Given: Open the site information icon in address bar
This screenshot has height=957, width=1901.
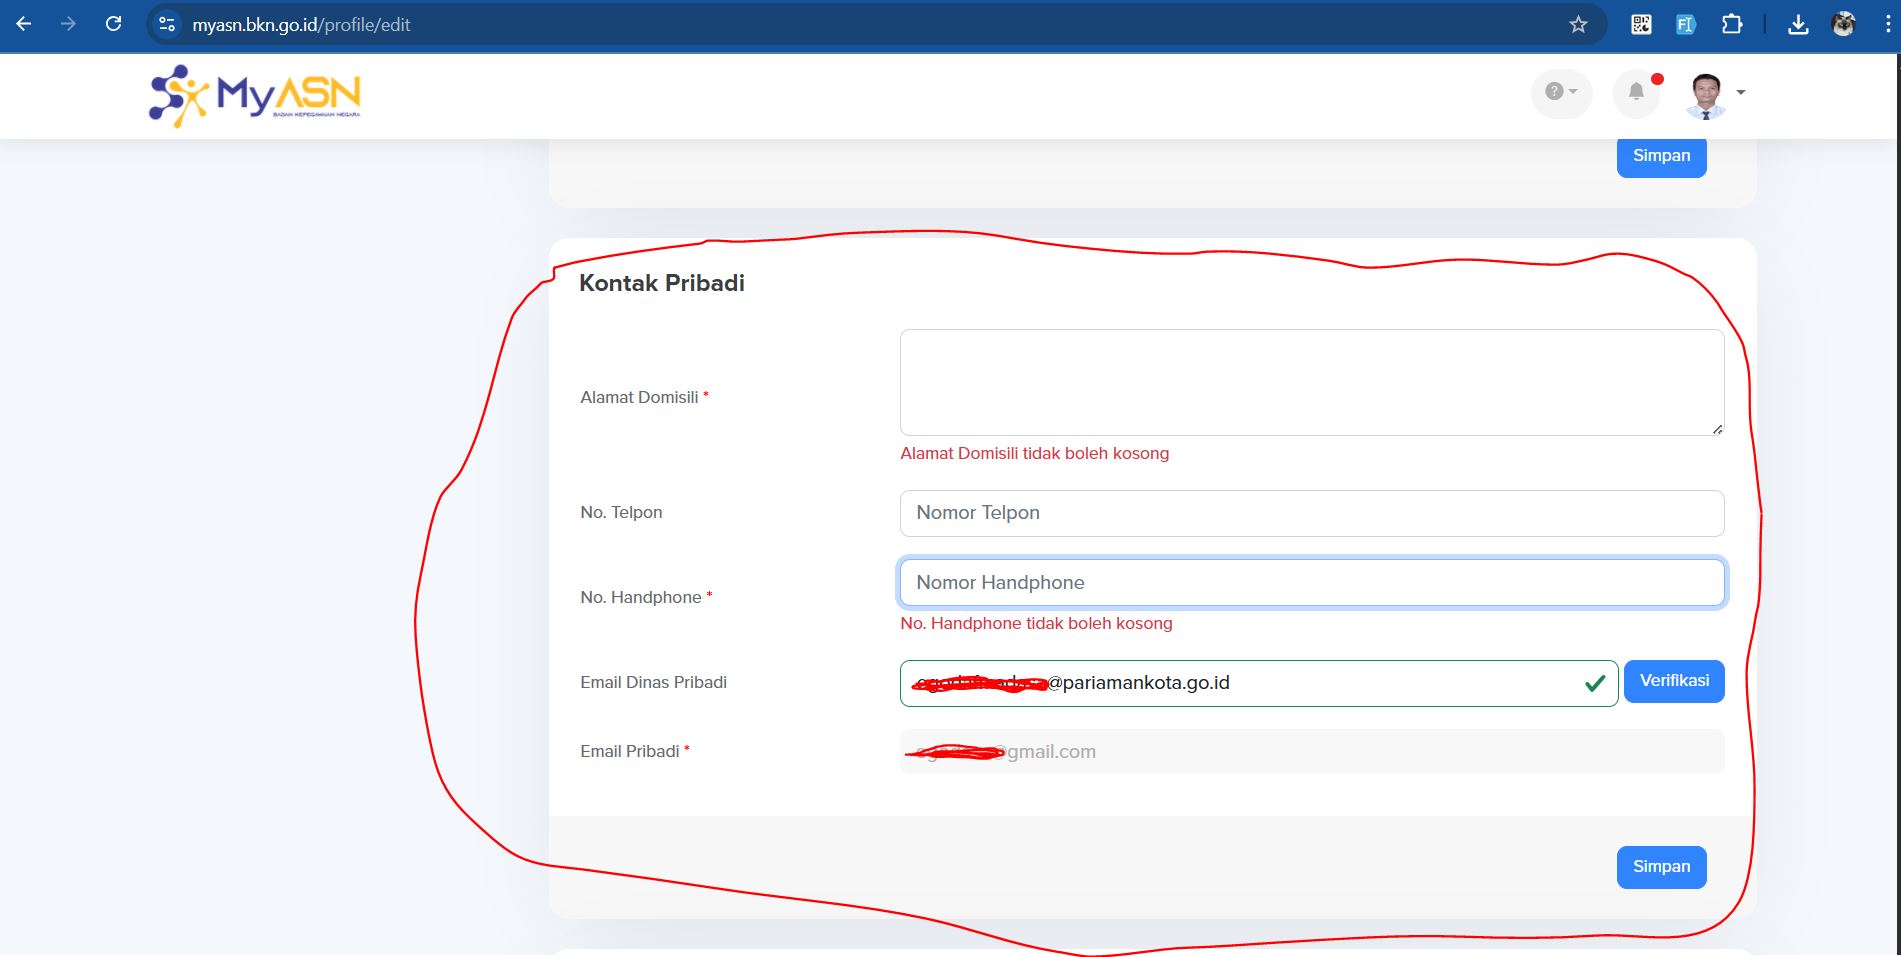Looking at the screenshot, I should (x=167, y=24).
